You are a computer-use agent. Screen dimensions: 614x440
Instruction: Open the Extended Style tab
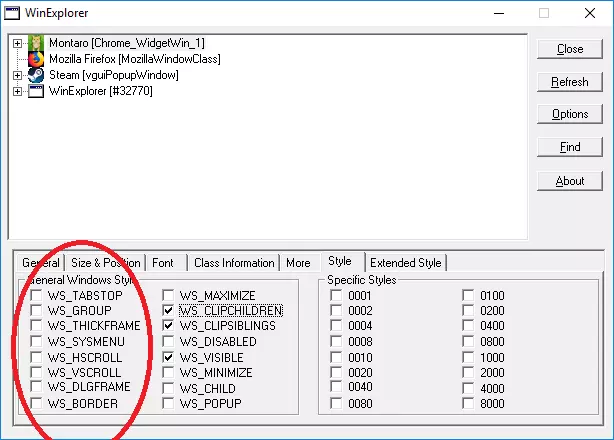406,263
